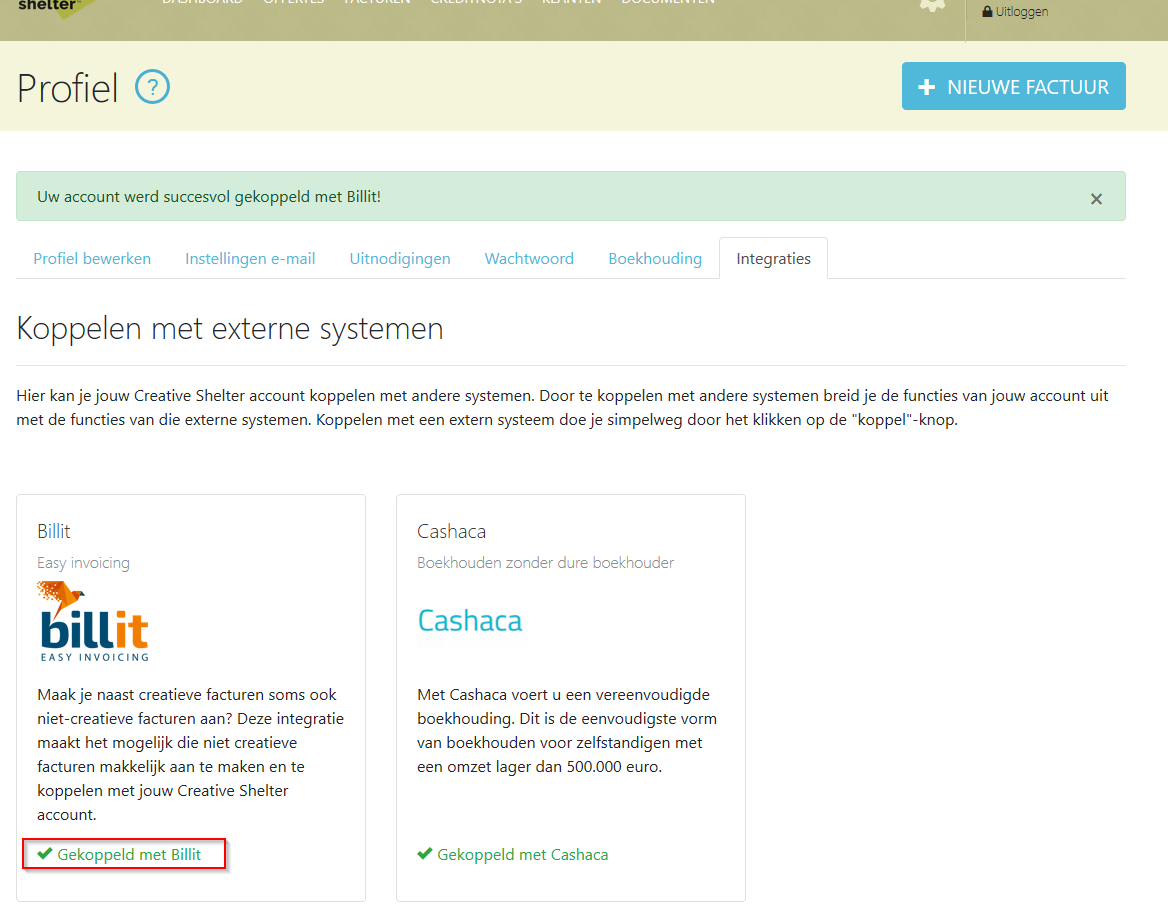Open the help icon beside Profiel

(153, 86)
